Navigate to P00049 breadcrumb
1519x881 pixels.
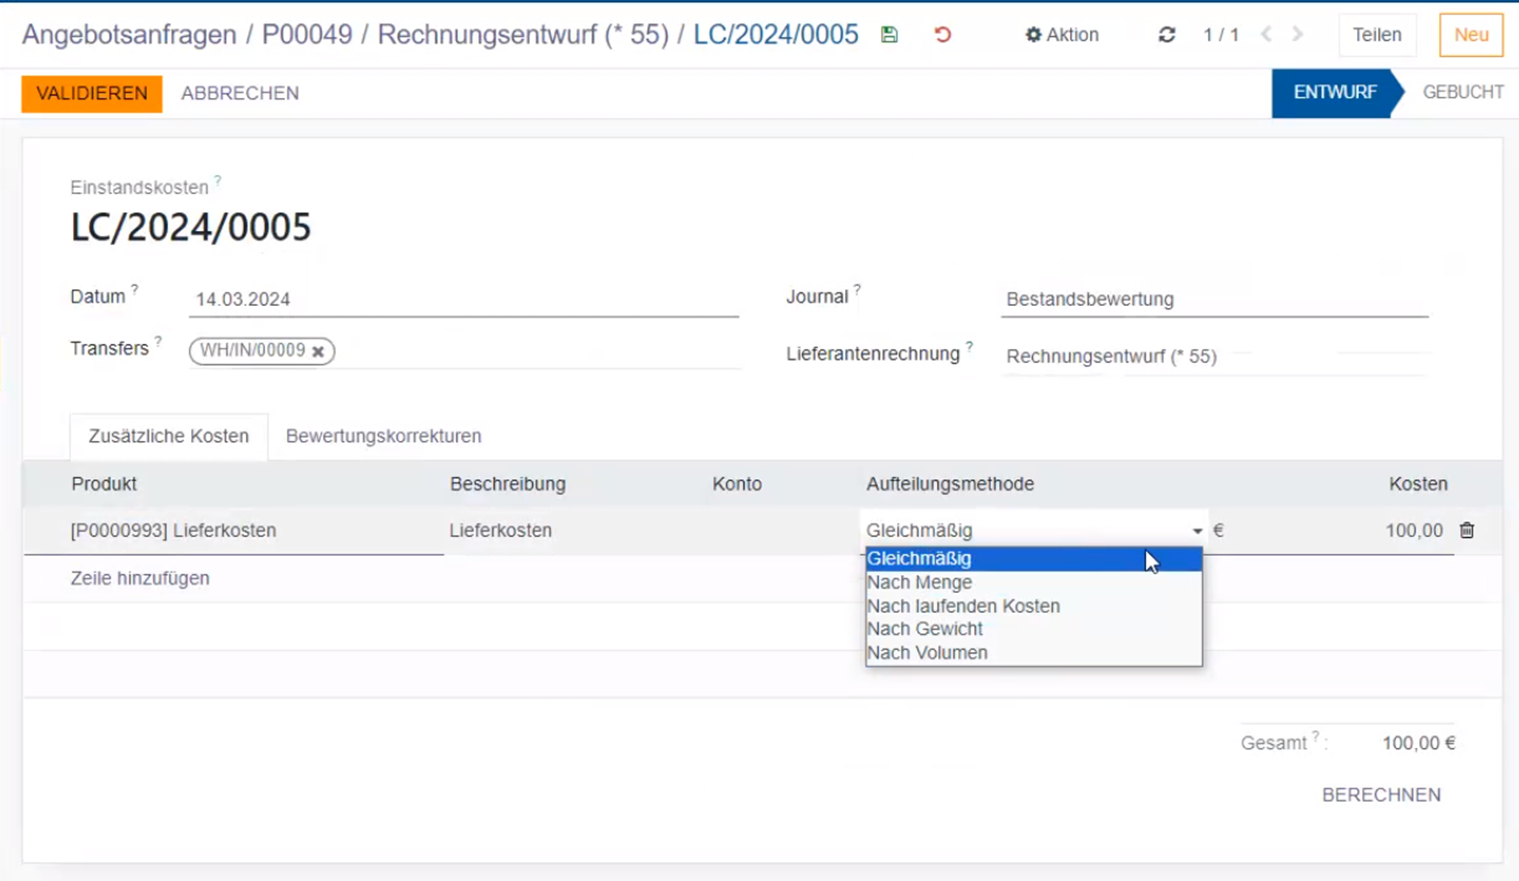307,35
